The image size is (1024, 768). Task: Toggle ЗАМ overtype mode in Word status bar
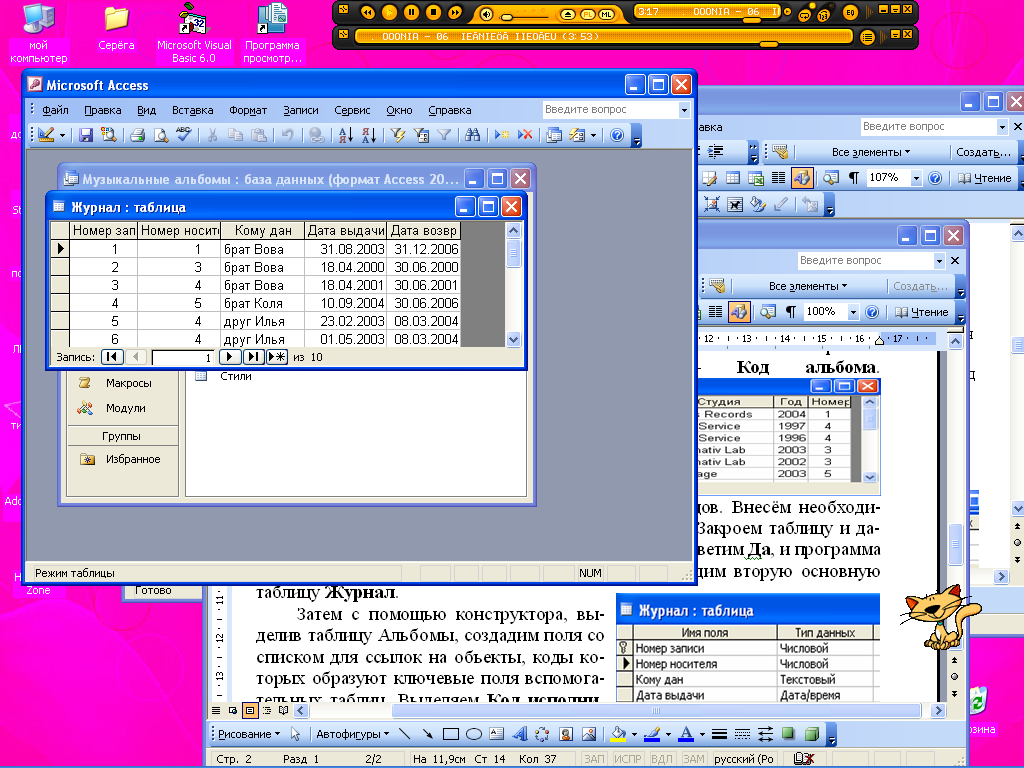pyautogui.click(x=694, y=759)
